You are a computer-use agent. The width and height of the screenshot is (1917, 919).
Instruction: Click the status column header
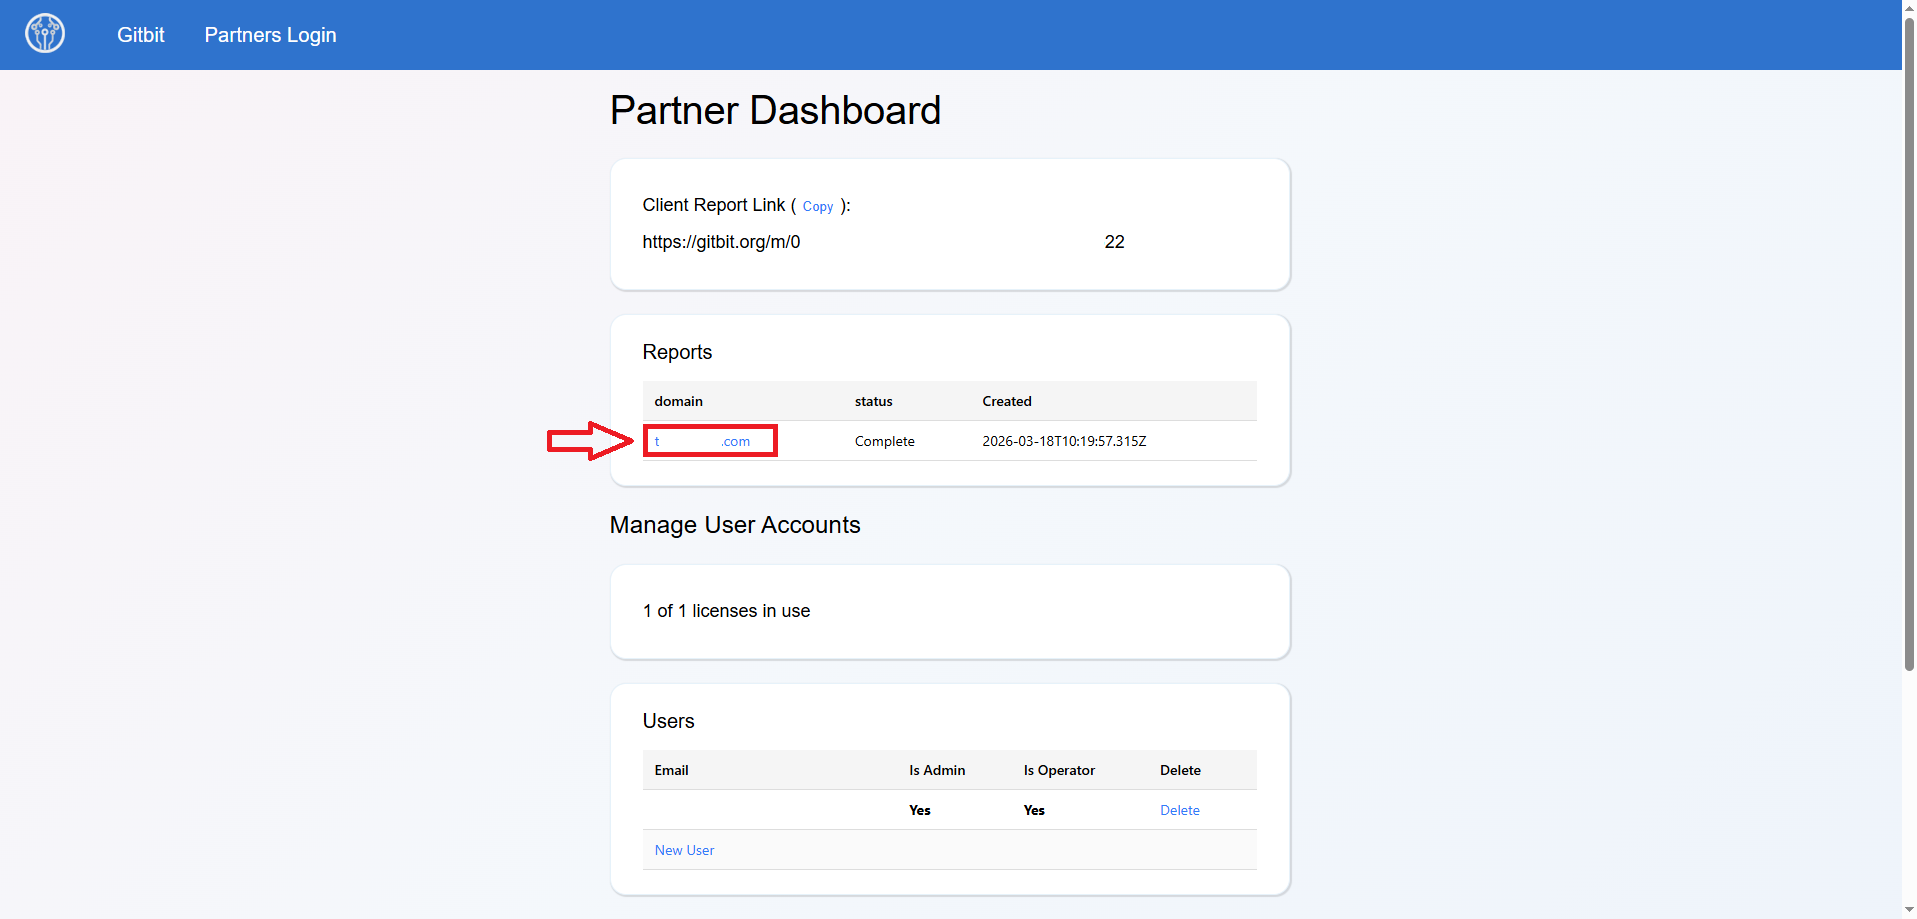point(872,401)
